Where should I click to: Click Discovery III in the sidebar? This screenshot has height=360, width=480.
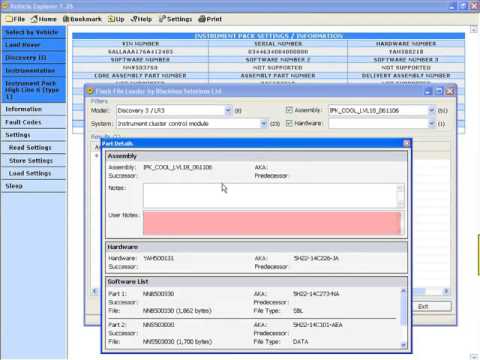tap(33, 57)
